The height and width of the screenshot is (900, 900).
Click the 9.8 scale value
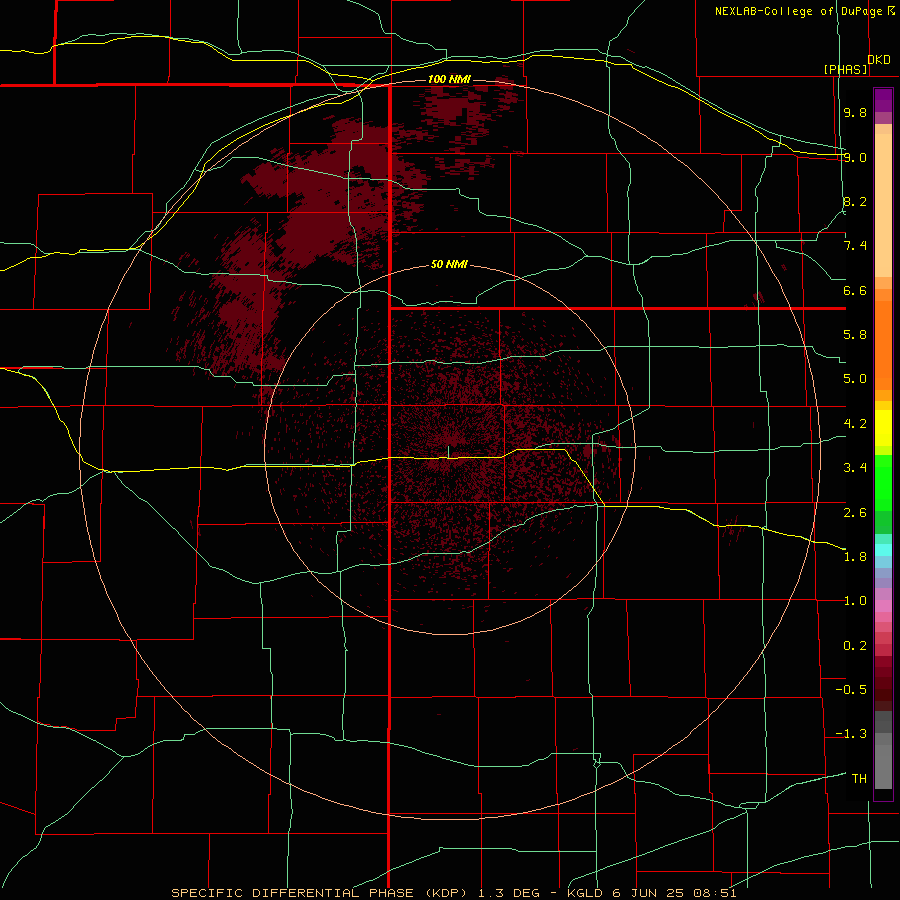(x=855, y=113)
